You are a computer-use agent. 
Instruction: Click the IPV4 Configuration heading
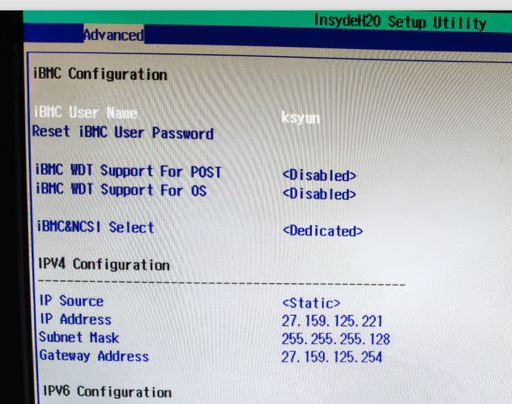(x=104, y=265)
